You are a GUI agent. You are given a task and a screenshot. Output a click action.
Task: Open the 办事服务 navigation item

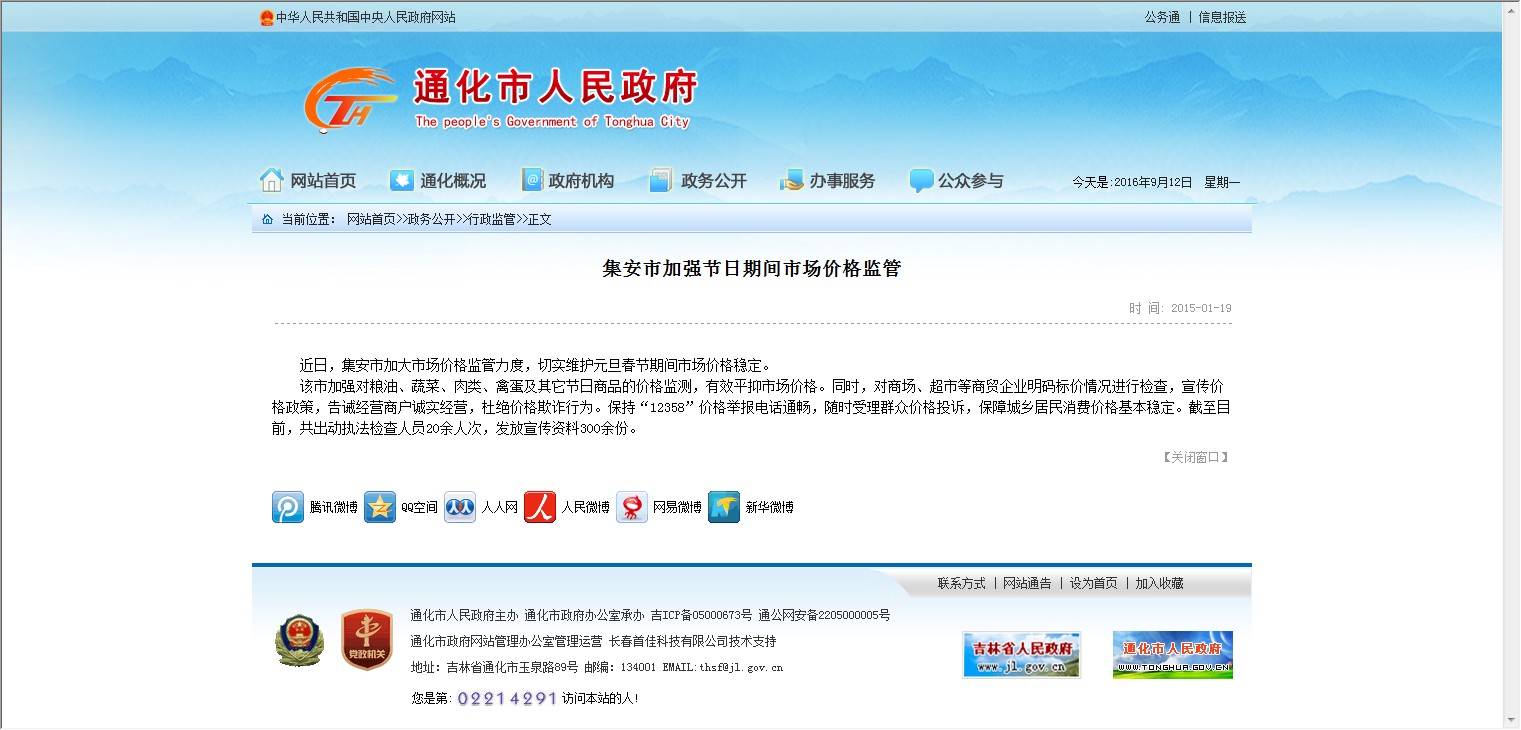coord(828,181)
